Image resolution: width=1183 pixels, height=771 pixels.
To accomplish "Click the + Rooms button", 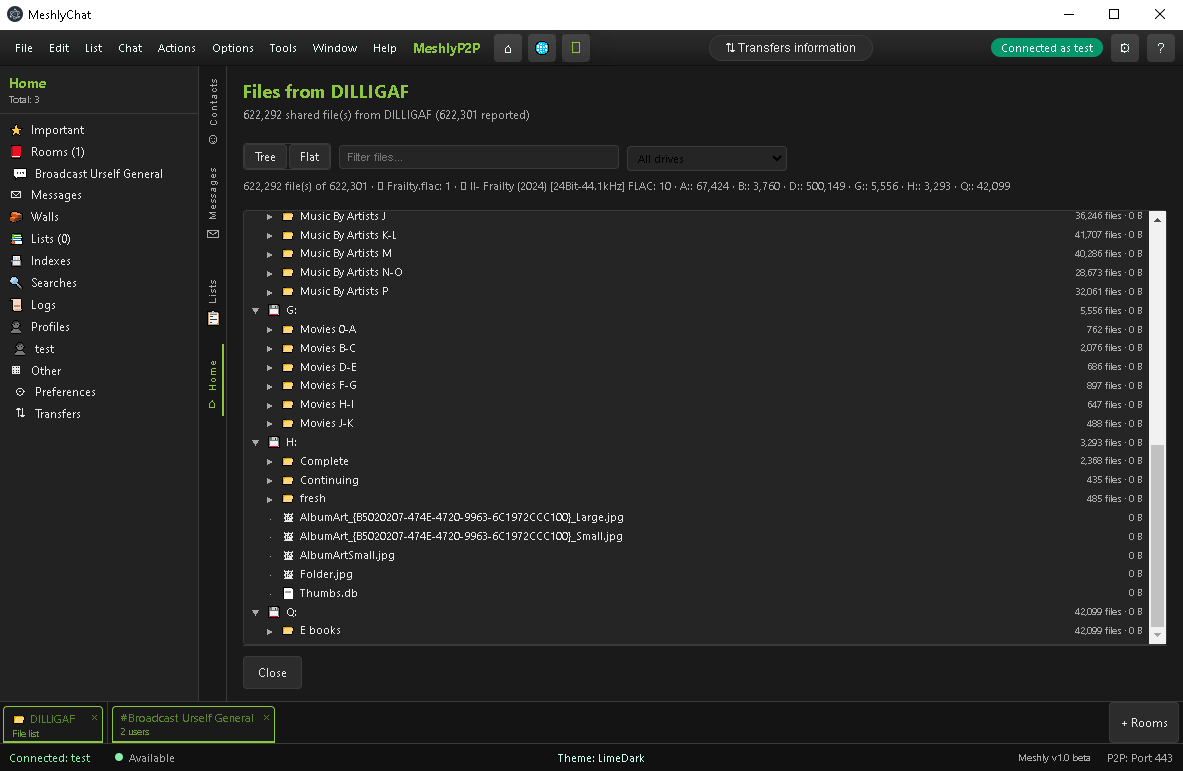I will click(1144, 723).
